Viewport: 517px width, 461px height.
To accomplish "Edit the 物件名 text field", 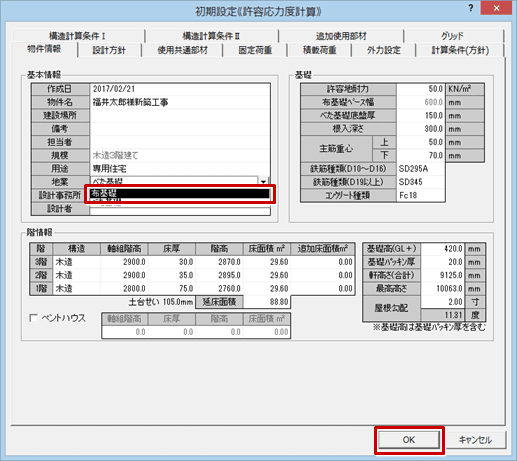I will point(180,102).
